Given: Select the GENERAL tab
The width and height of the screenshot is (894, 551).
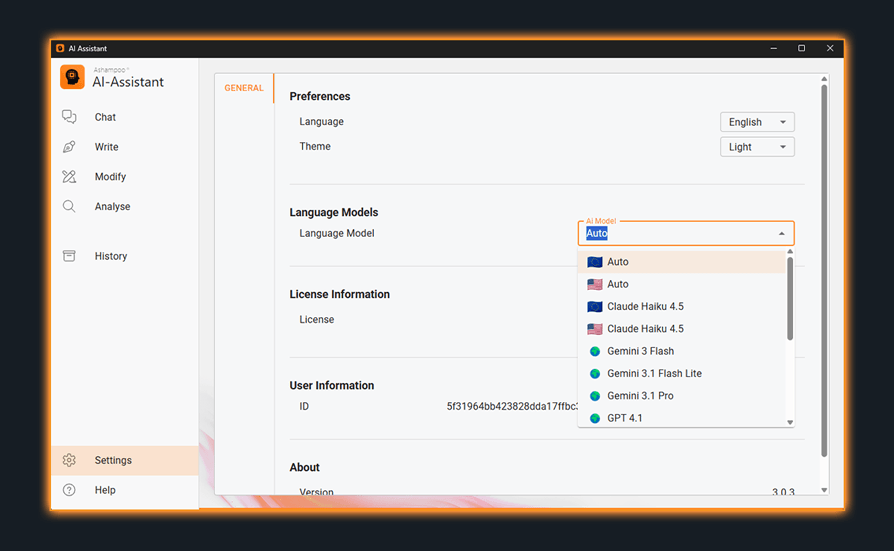Looking at the screenshot, I should pyautogui.click(x=244, y=88).
